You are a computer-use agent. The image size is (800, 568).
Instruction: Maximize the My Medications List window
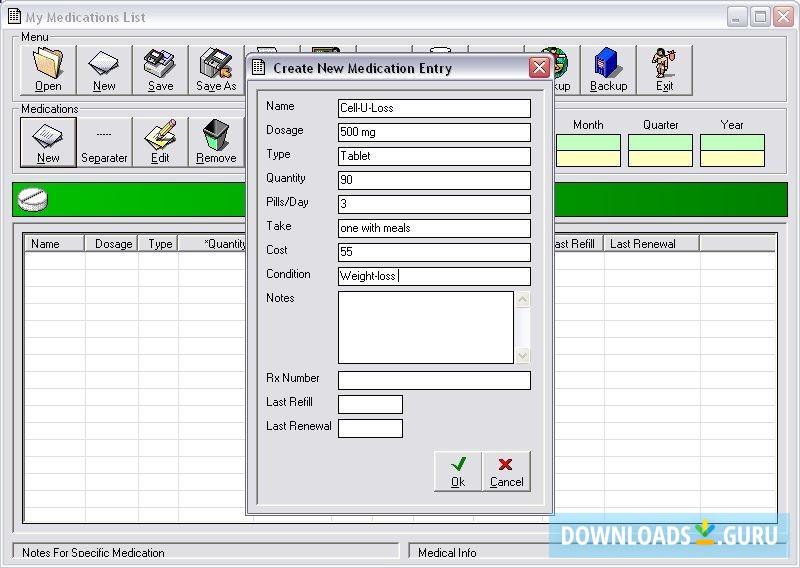pos(760,17)
